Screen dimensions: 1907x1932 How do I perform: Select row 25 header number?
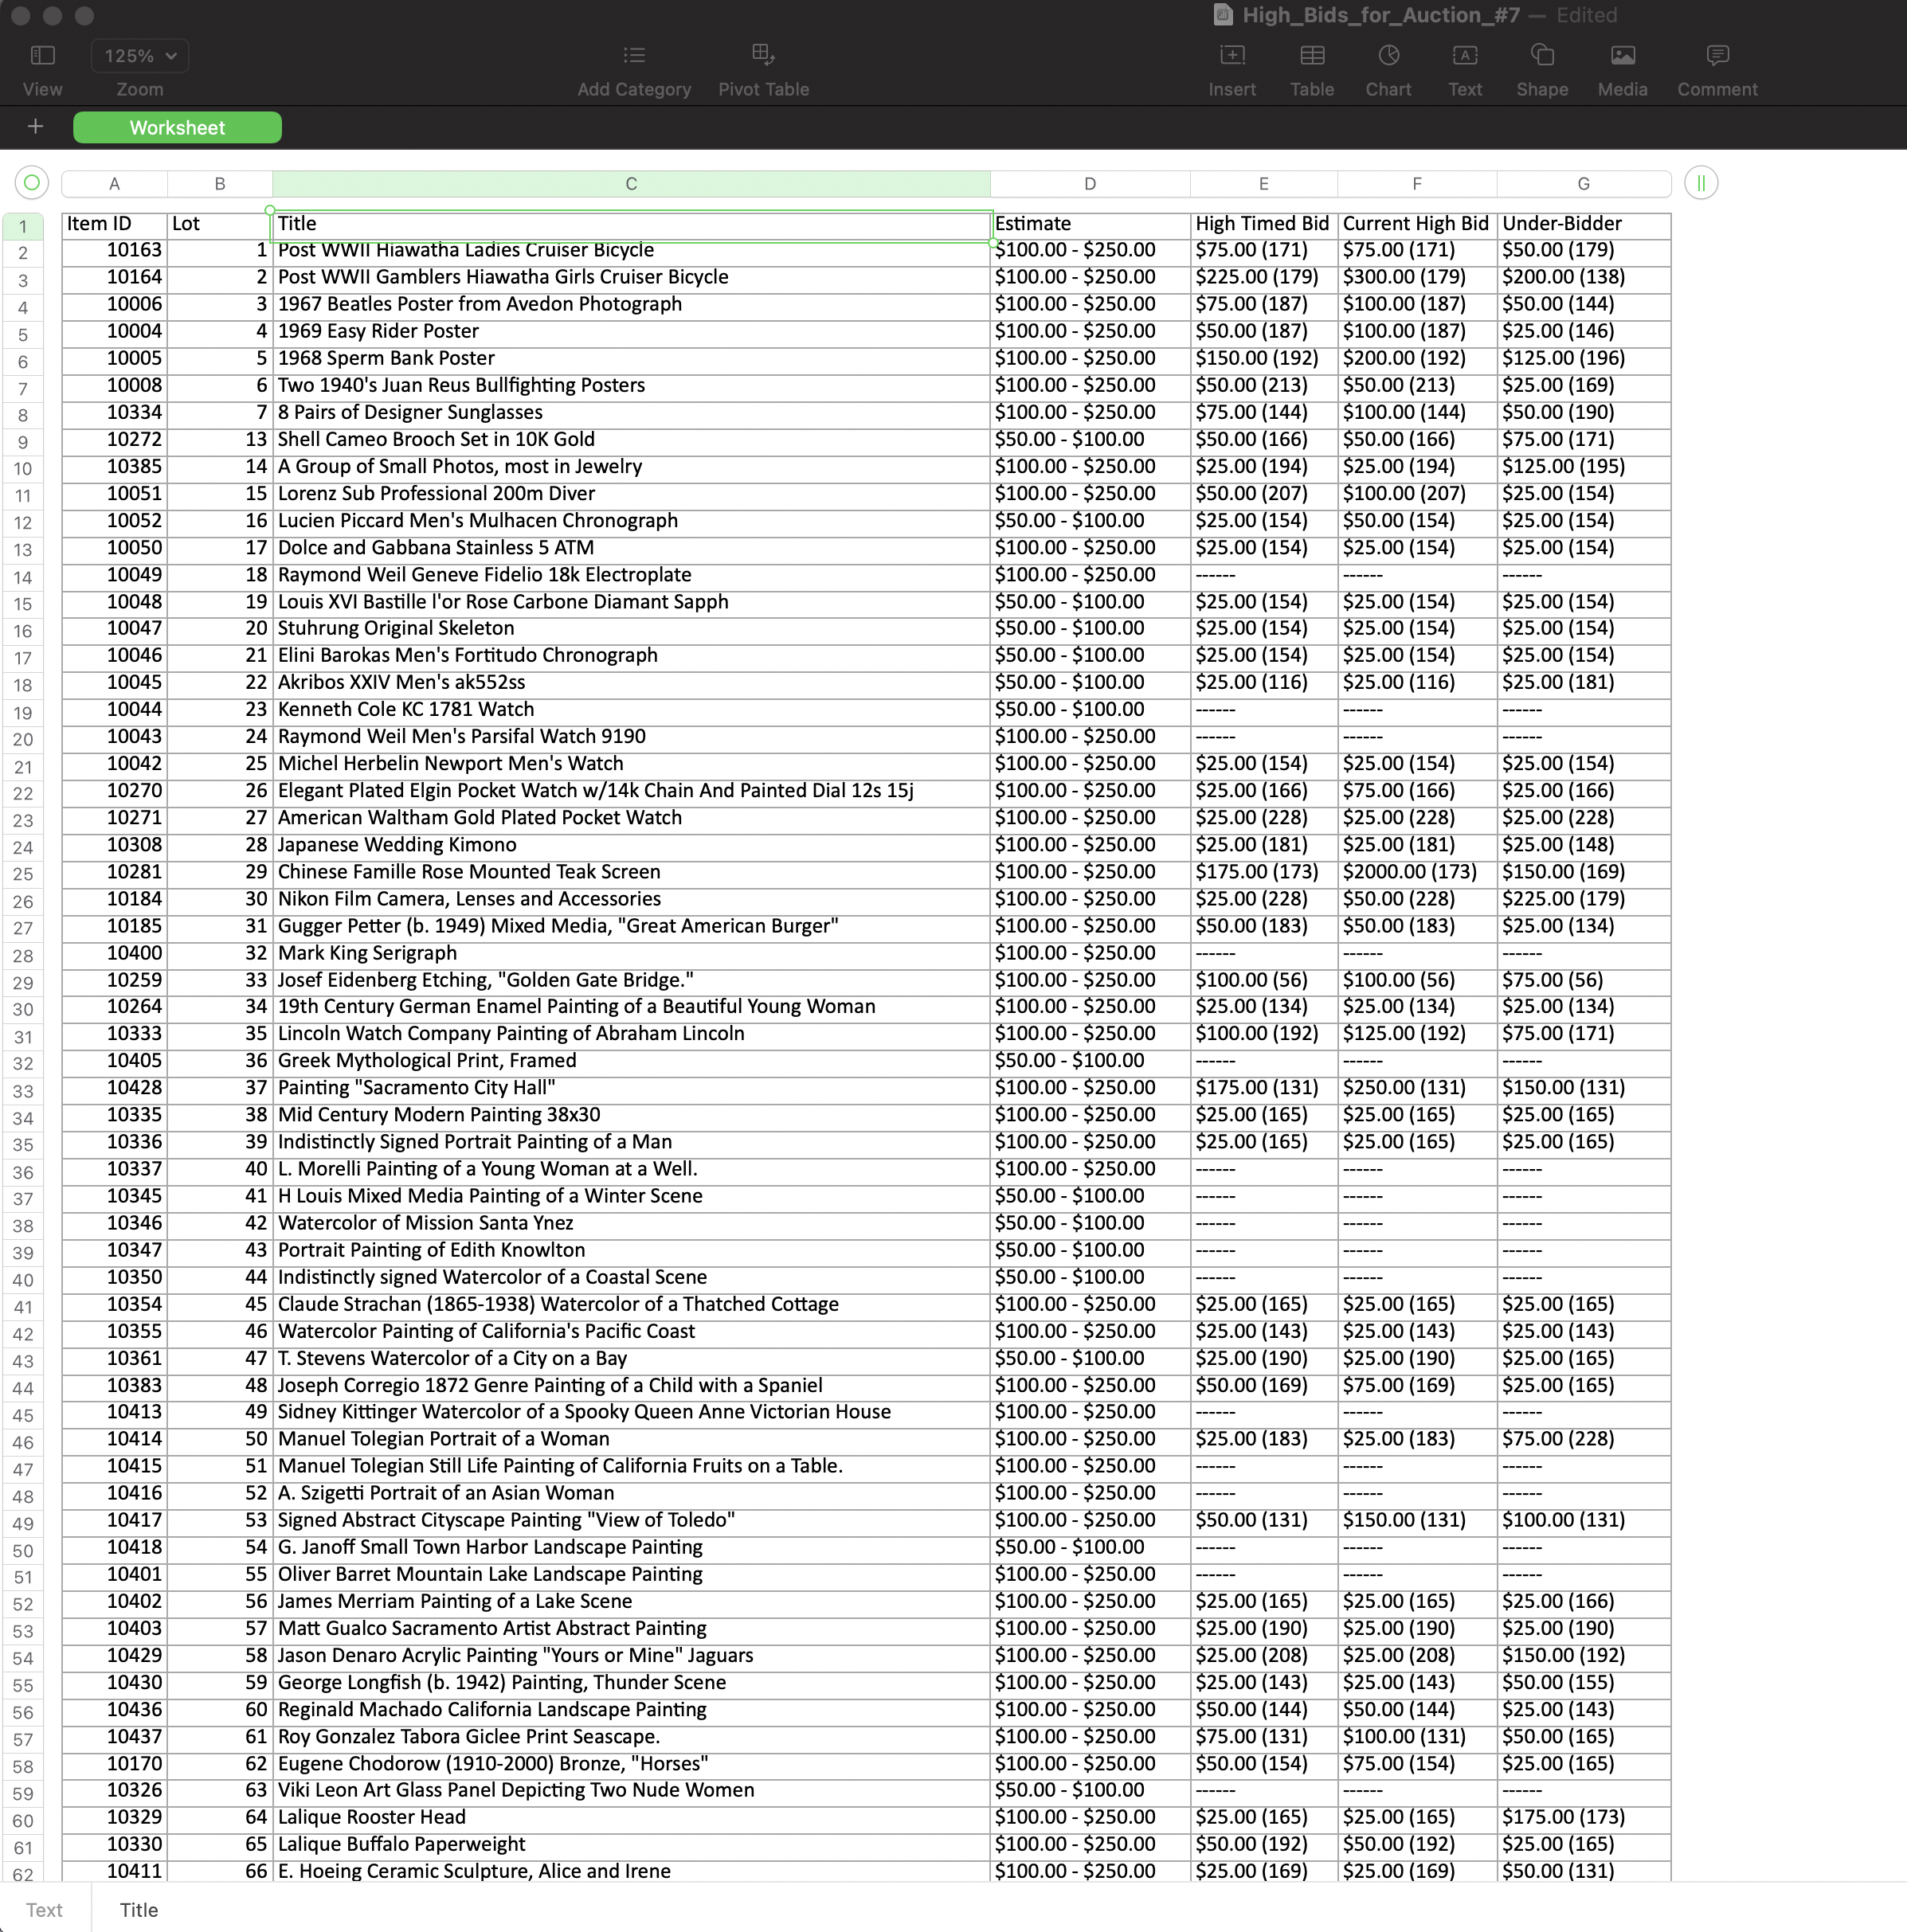pyautogui.click(x=23, y=874)
